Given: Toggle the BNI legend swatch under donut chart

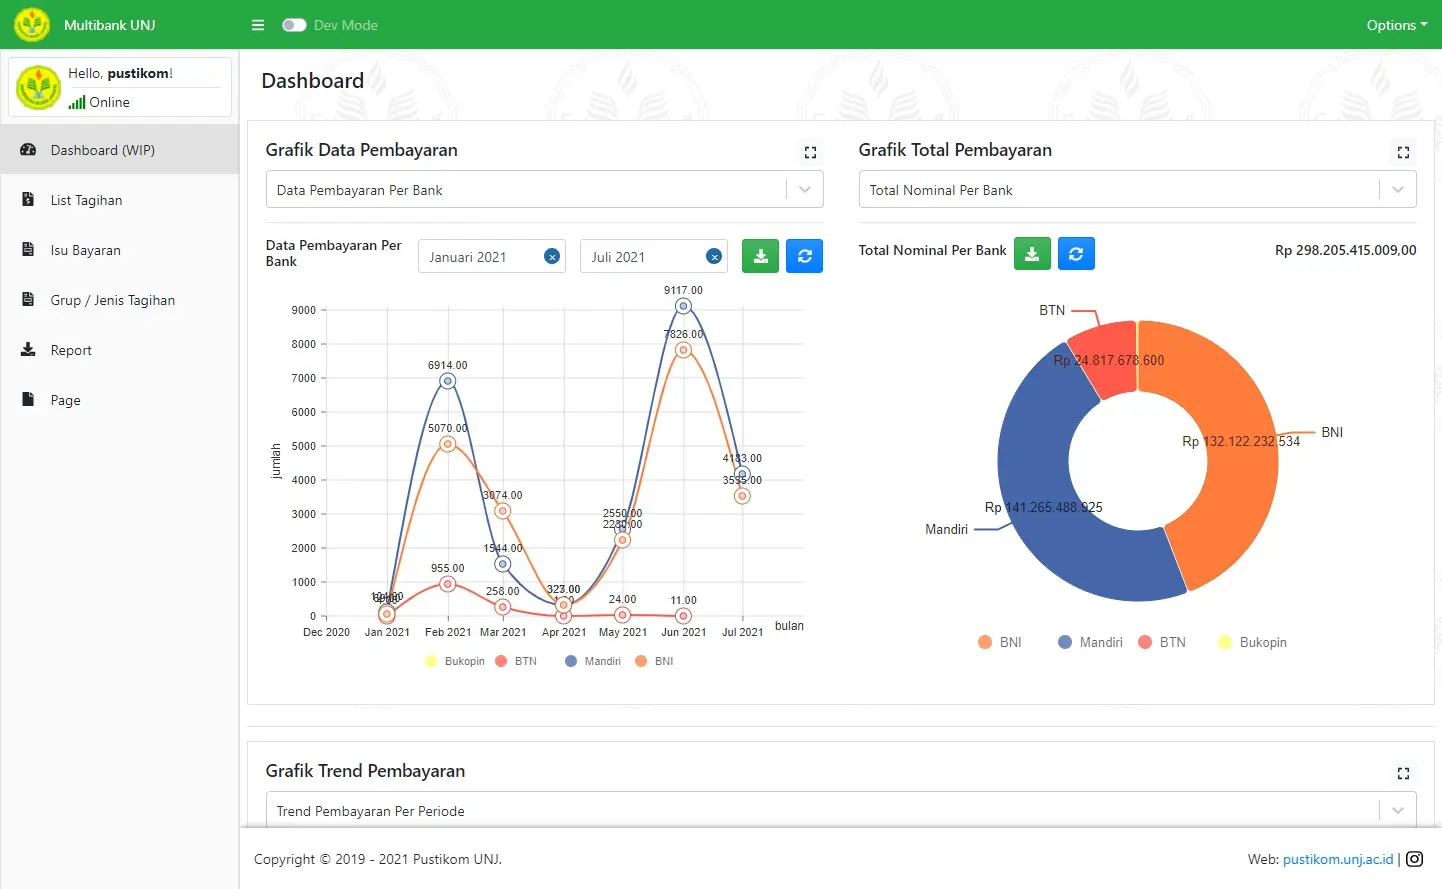Looking at the screenshot, I should point(985,642).
